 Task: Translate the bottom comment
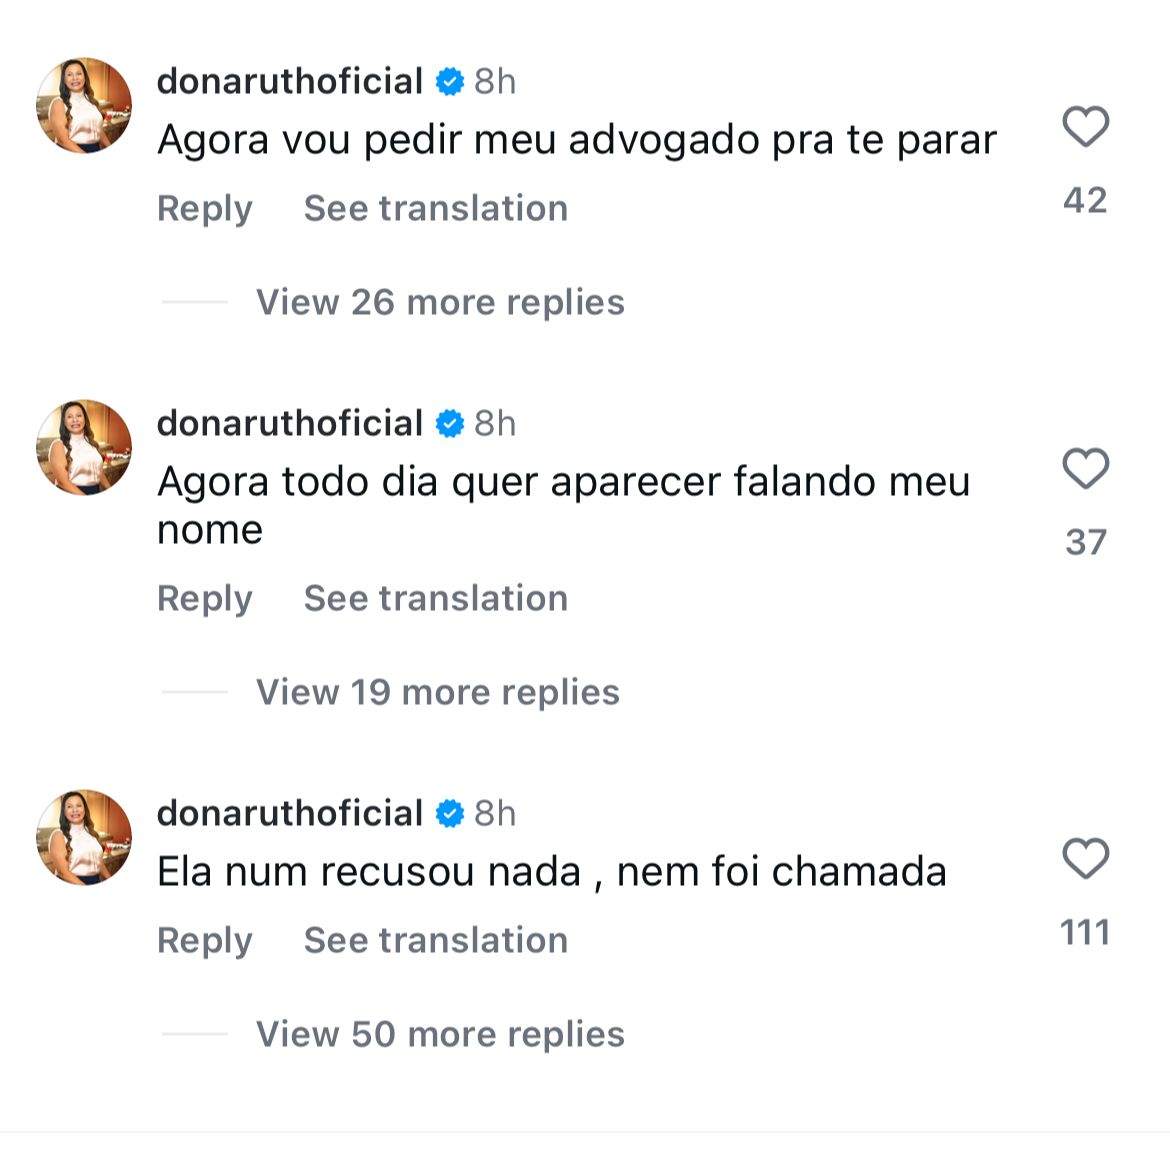tap(436, 940)
